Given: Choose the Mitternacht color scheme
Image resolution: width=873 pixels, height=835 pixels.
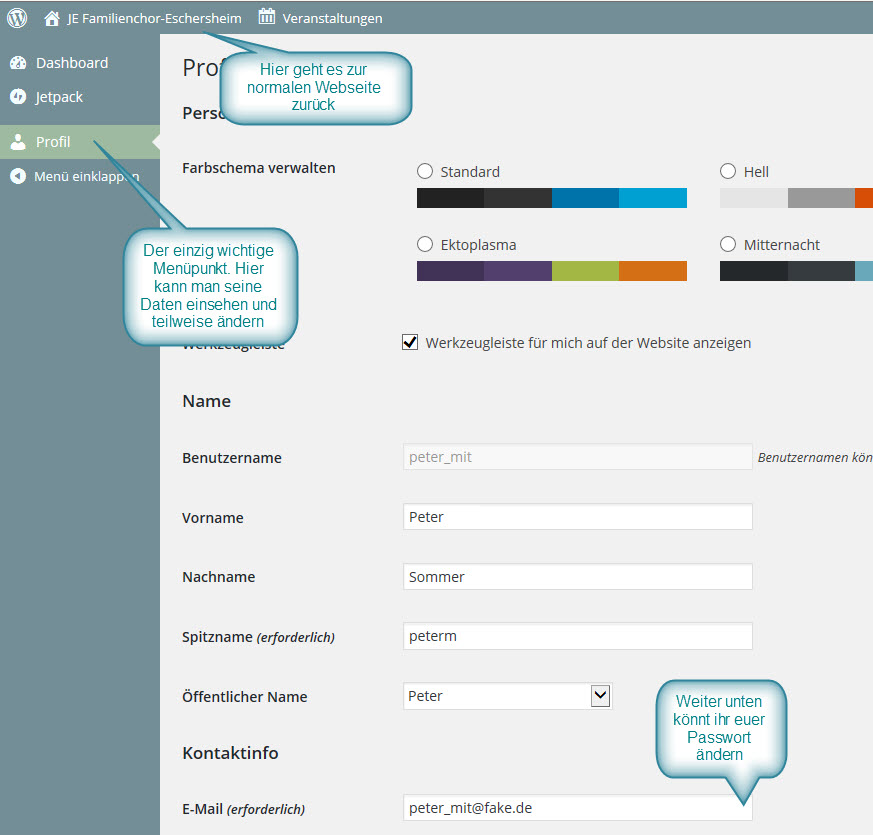Looking at the screenshot, I should 728,244.
